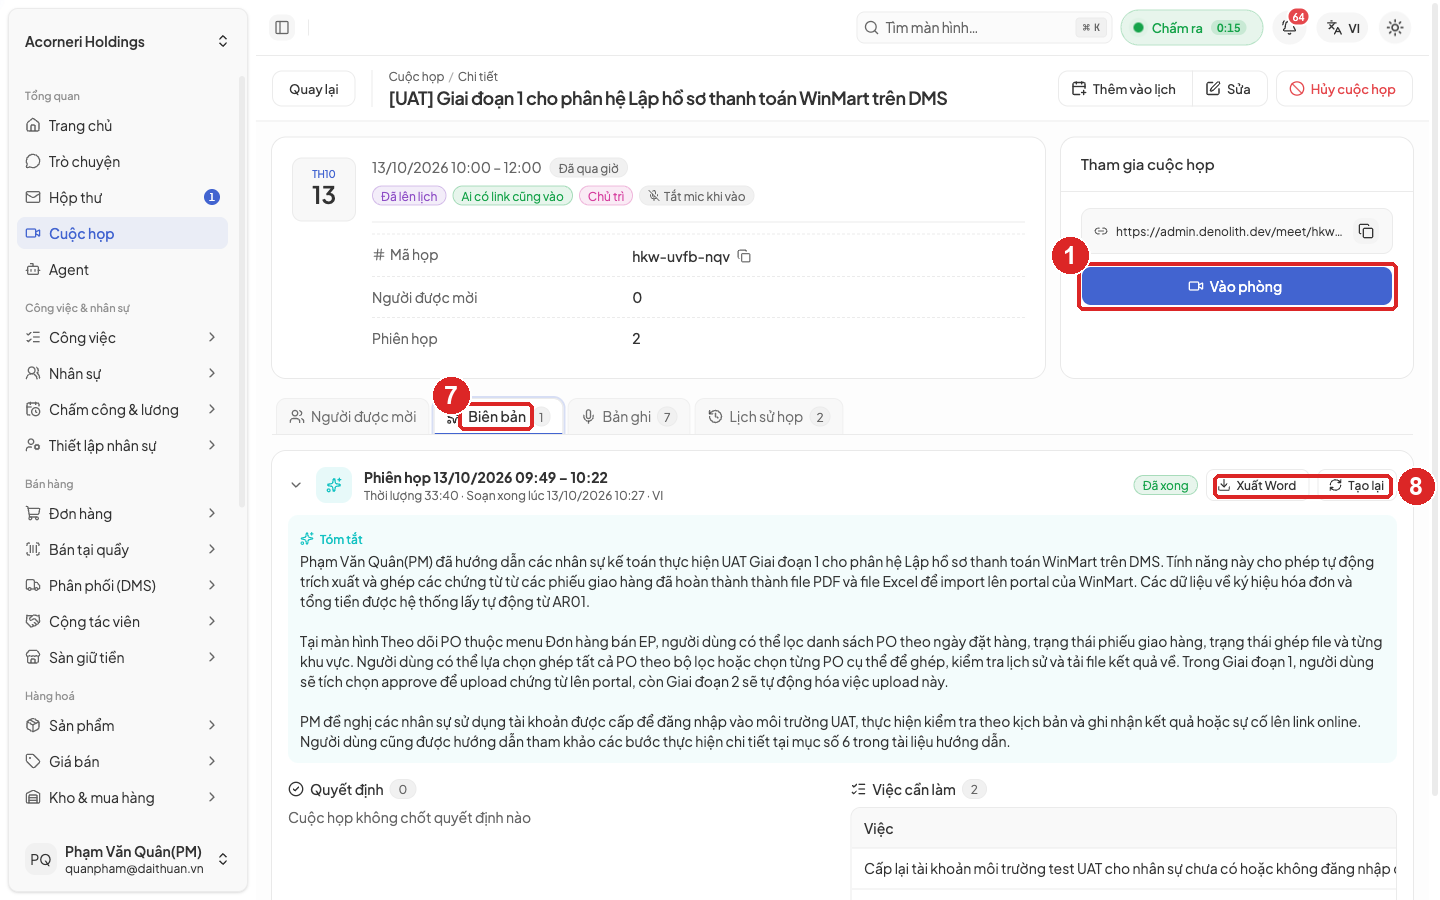Expand Chấm công & lương menu

click(123, 410)
